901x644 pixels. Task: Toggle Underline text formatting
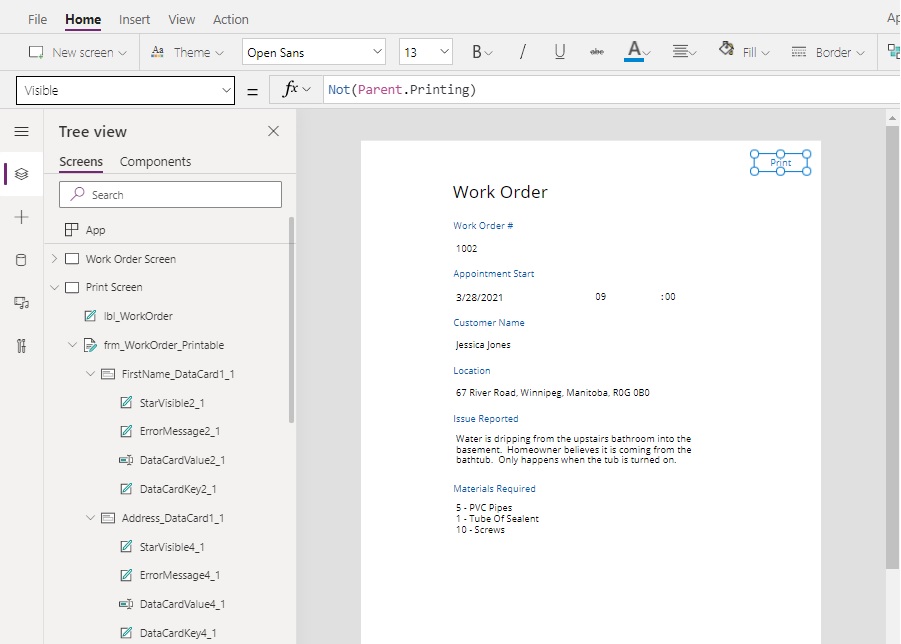(560, 52)
